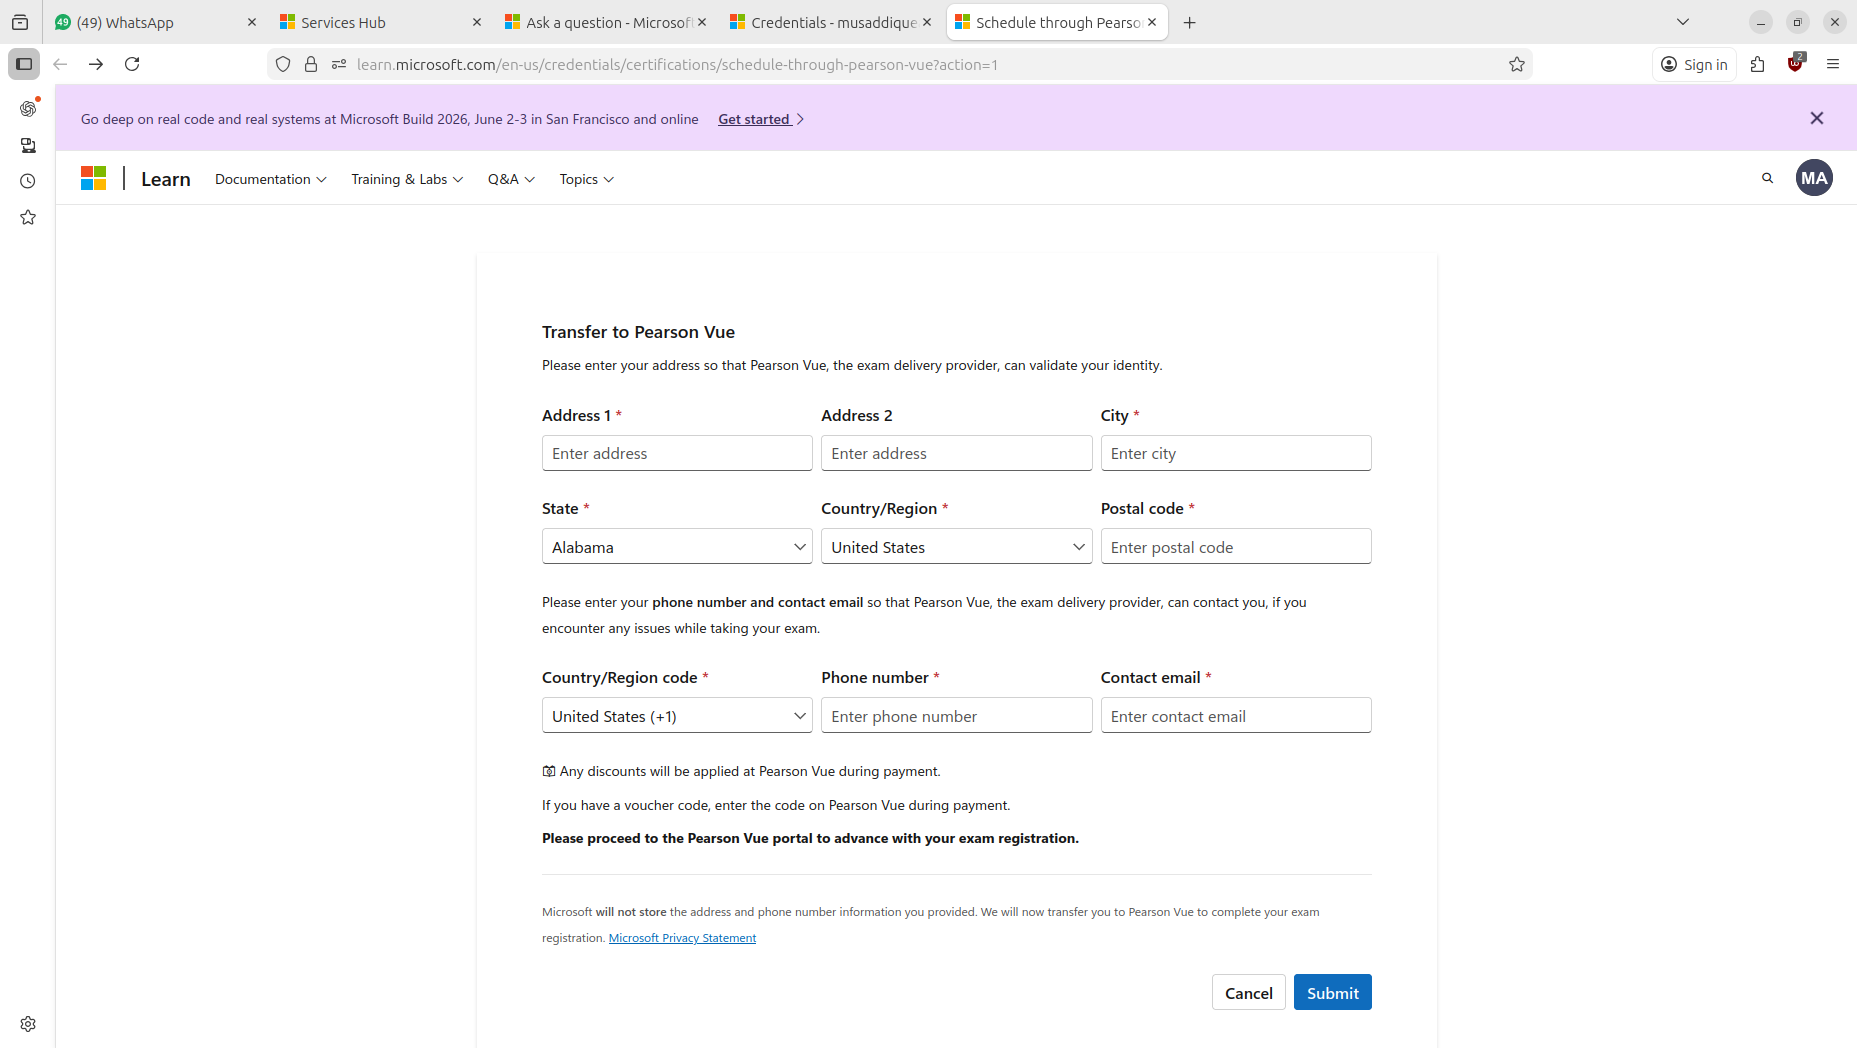1857x1048 pixels.
Task: Switch to Credentials tab
Action: coord(831,22)
